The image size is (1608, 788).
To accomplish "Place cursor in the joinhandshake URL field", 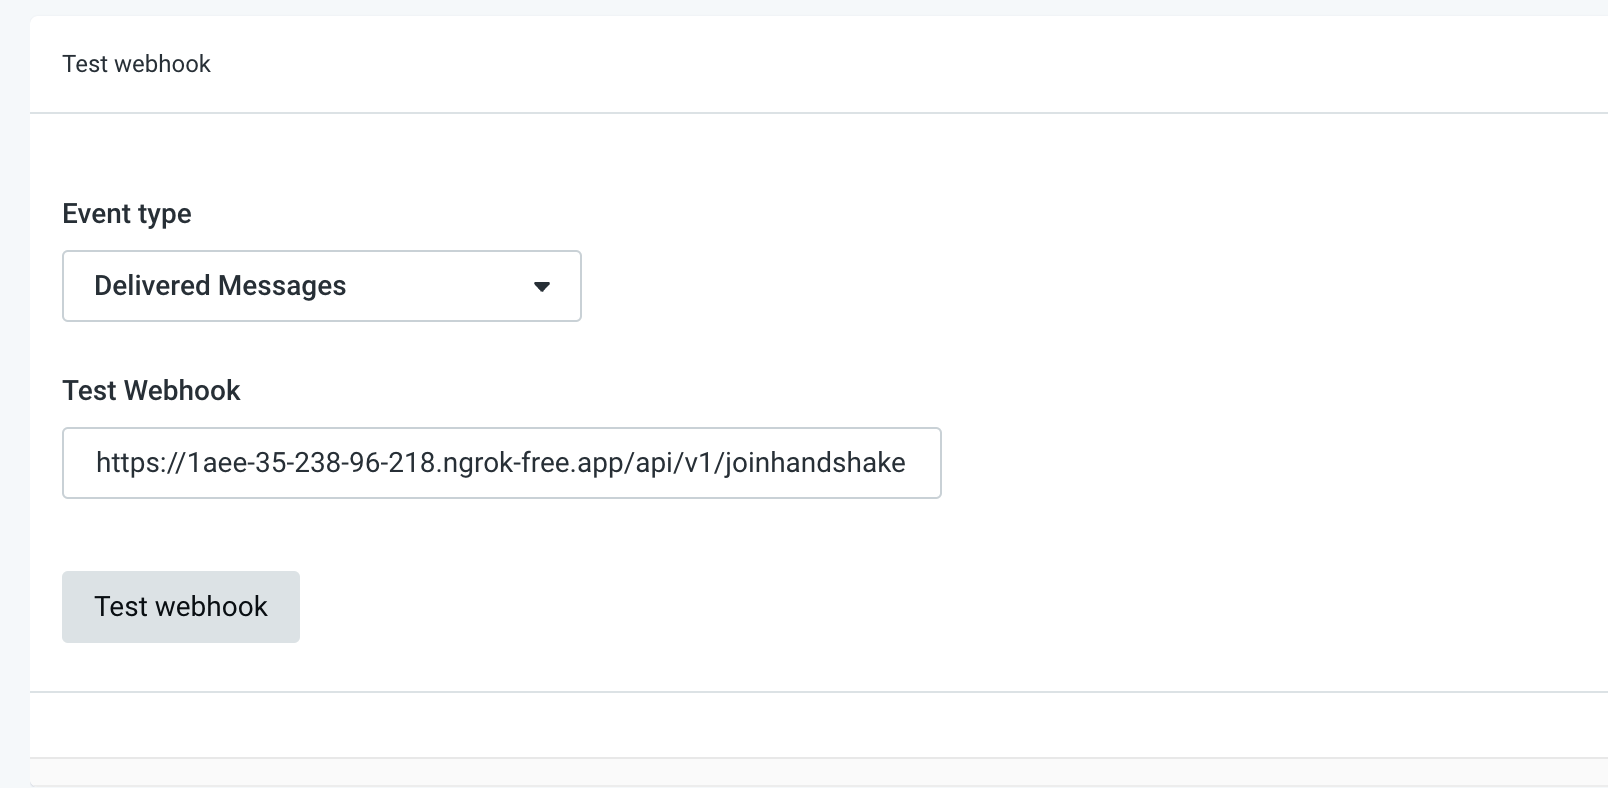I will [x=501, y=462].
